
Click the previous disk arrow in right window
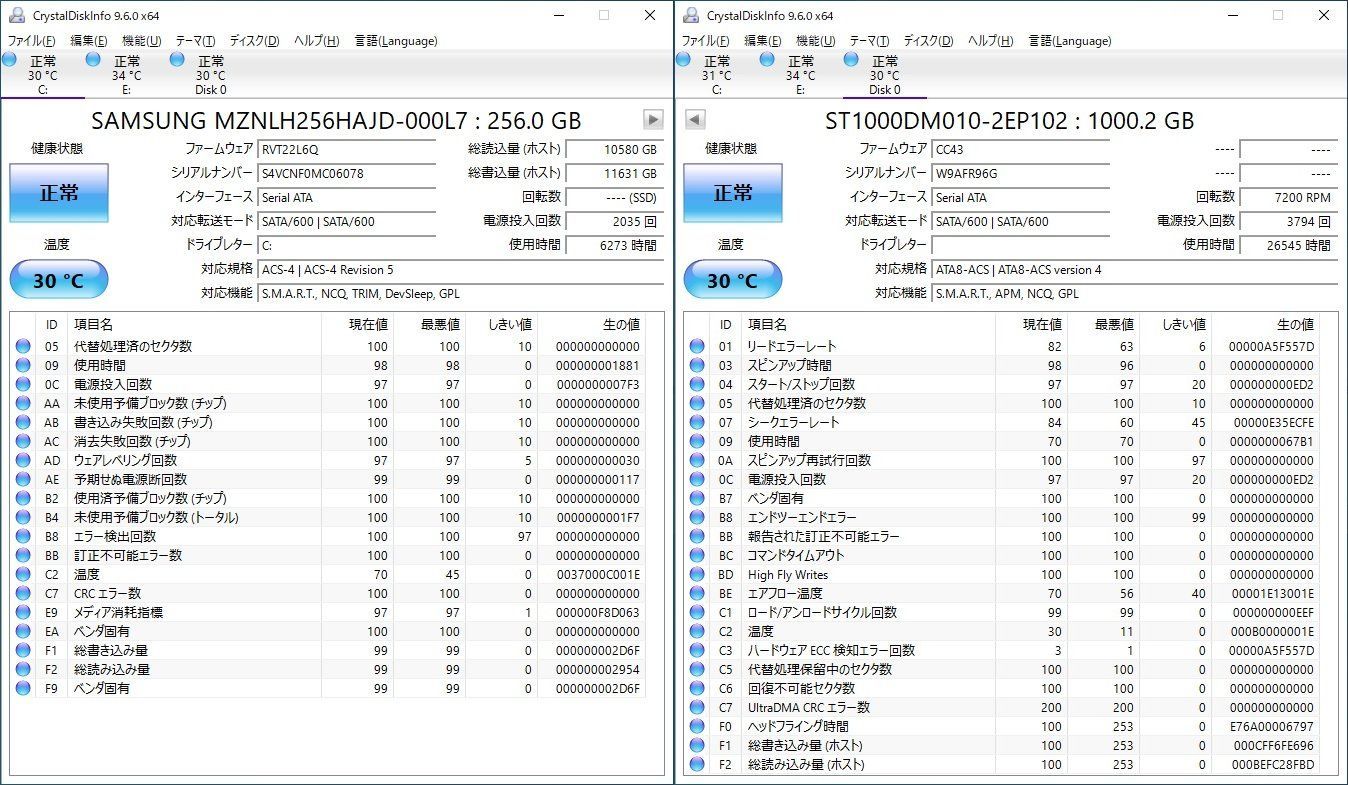pyautogui.click(x=695, y=120)
